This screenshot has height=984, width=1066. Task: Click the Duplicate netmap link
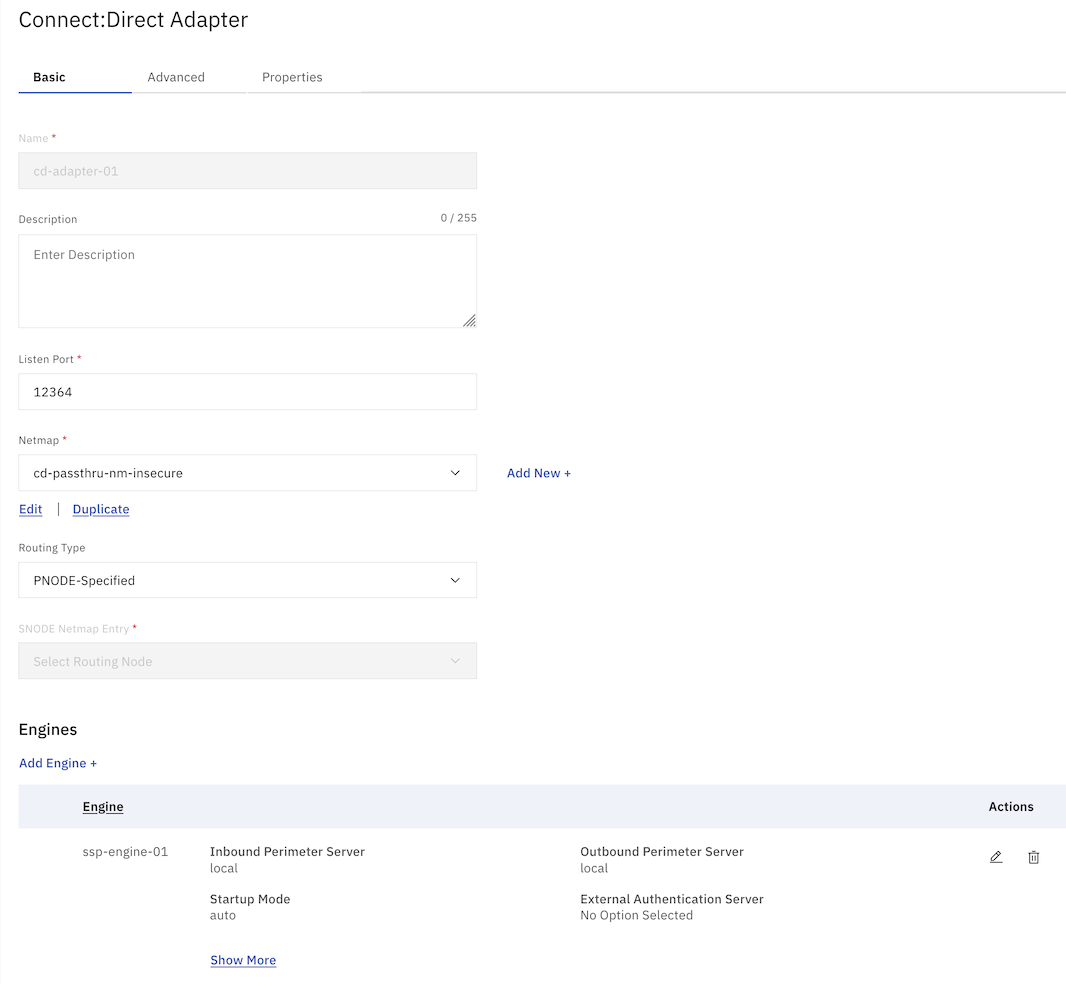(101, 509)
